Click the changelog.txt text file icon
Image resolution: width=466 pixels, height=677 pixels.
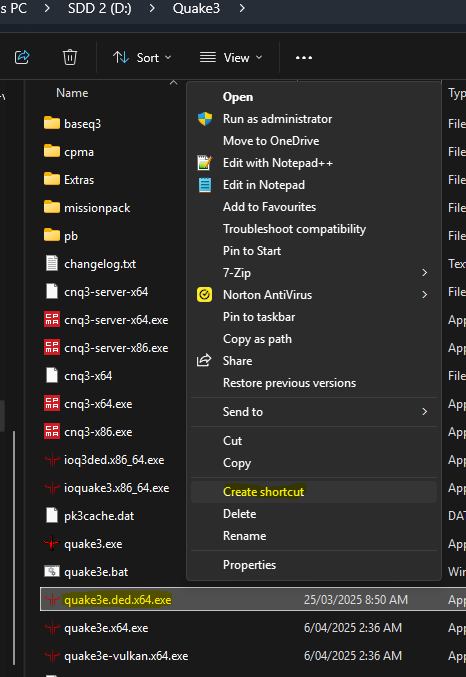click(52, 263)
